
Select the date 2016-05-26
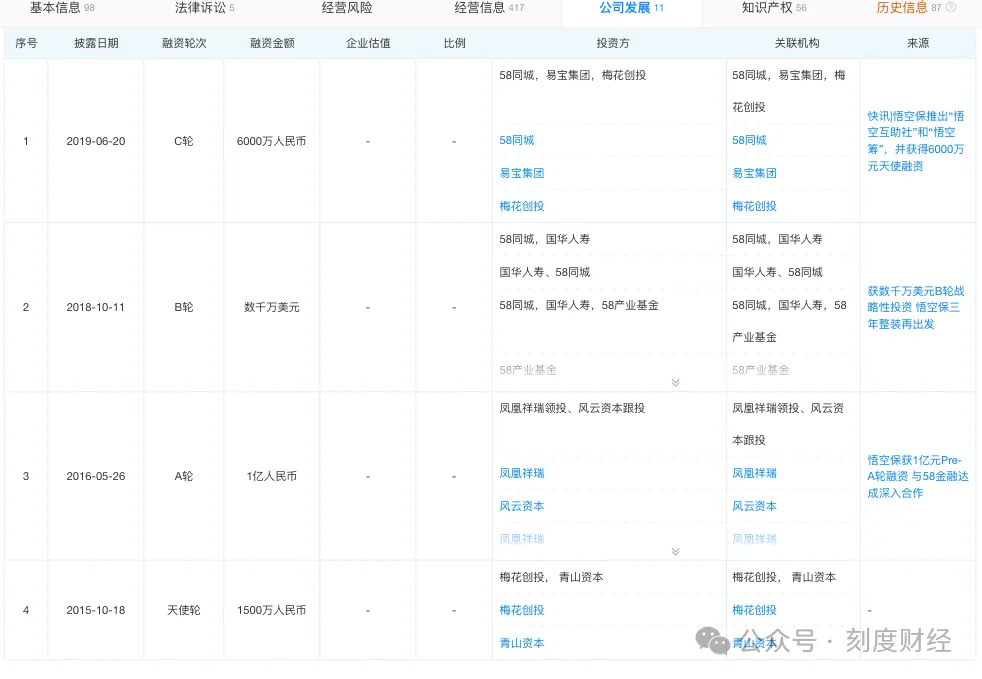96,477
